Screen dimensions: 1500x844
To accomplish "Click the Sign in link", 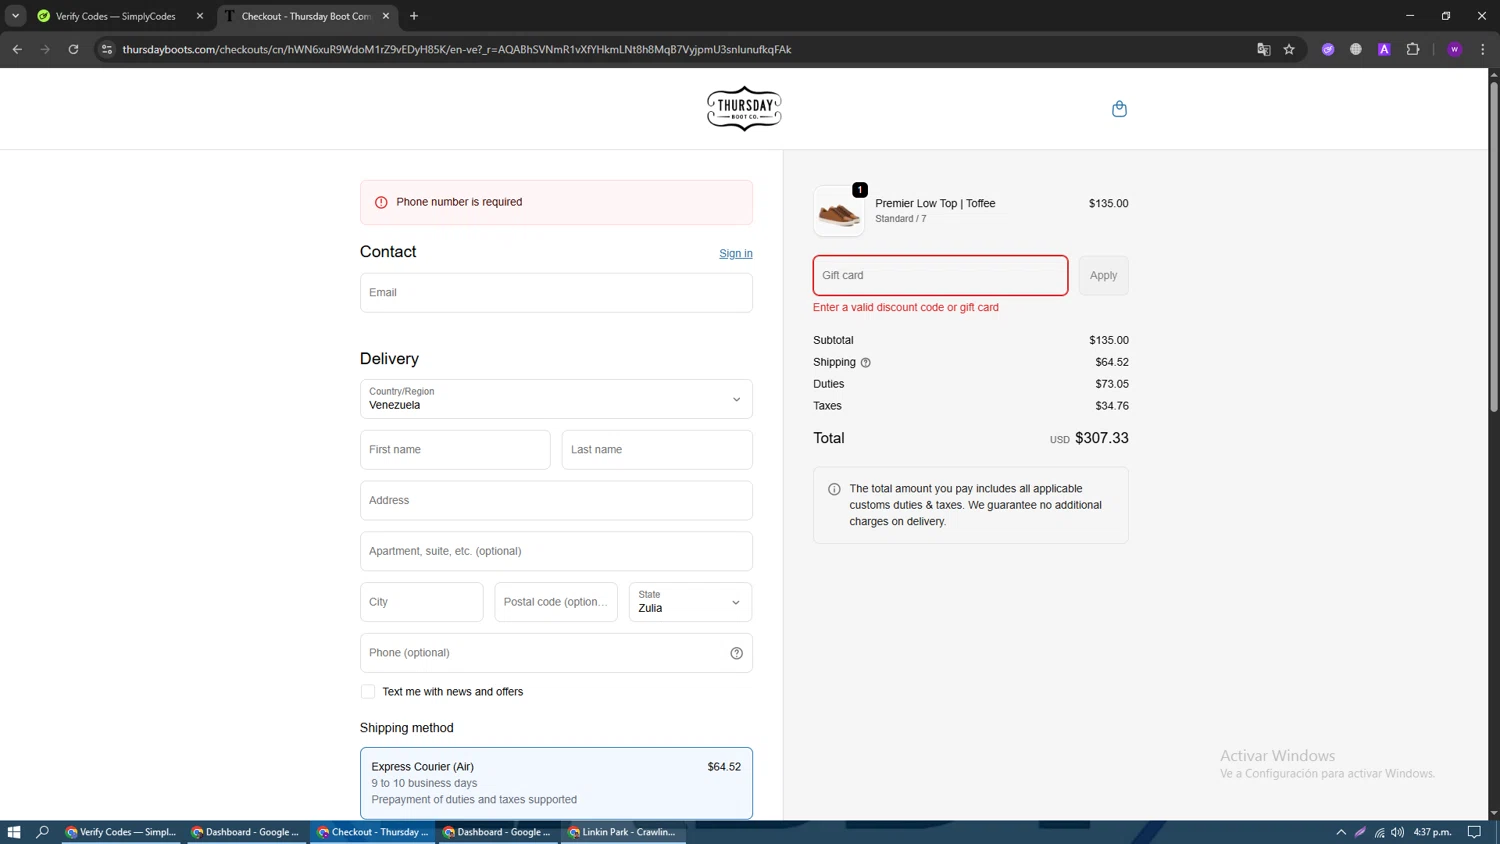I will coord(736,254).
